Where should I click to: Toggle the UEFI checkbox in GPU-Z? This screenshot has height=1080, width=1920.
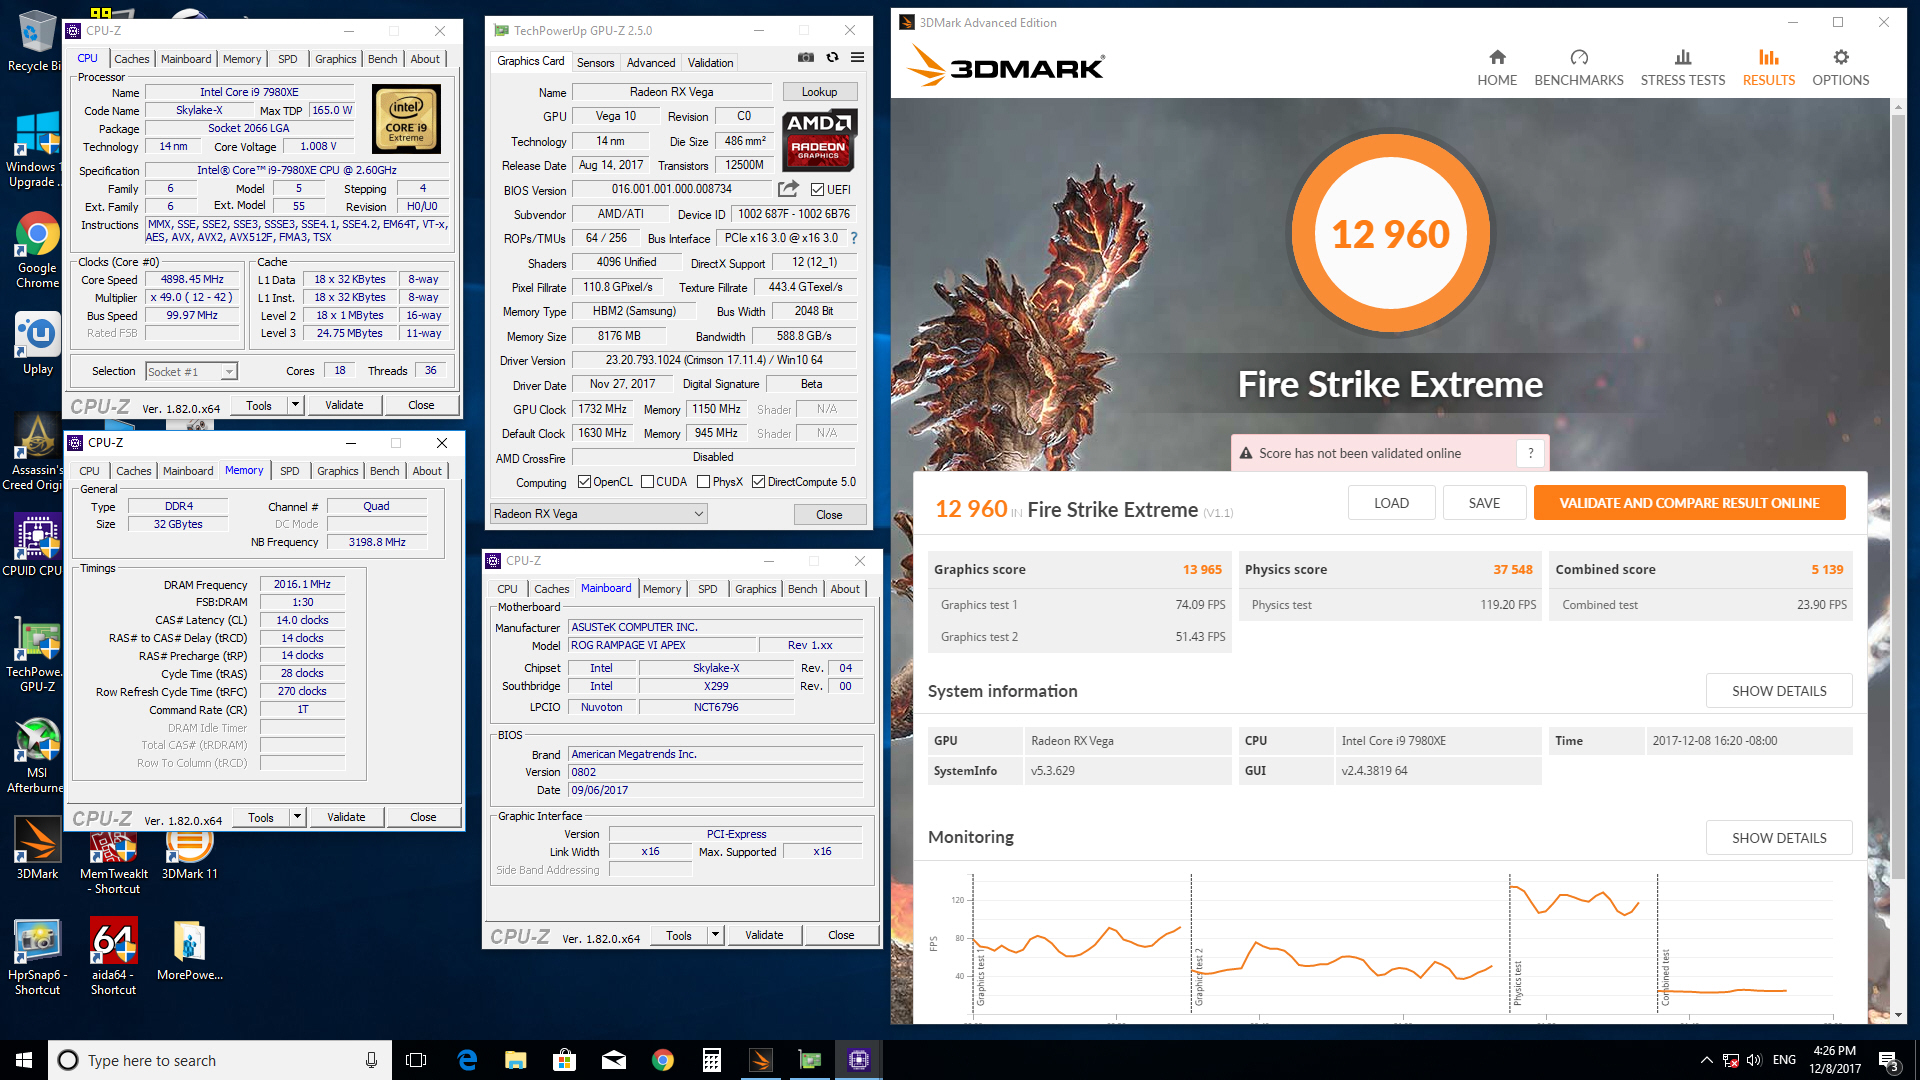coord(818,189)
